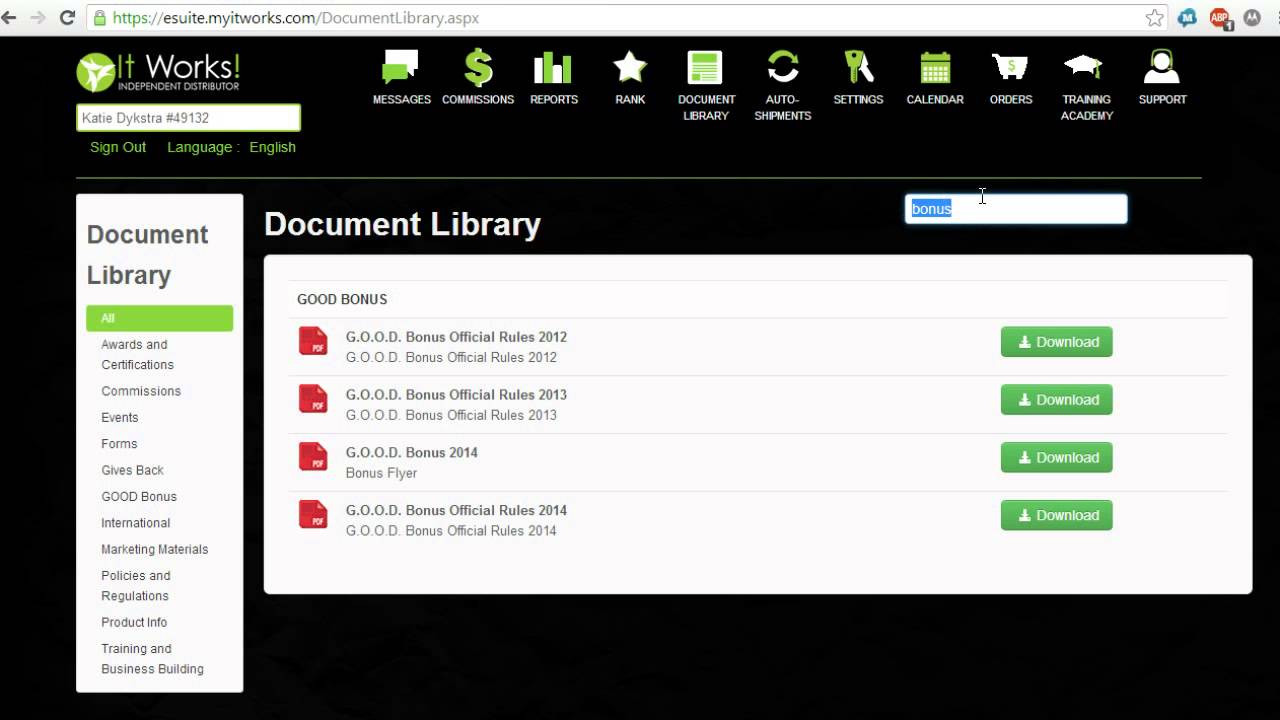
Task: Go forward in browser history
Action: coord(38,18)
